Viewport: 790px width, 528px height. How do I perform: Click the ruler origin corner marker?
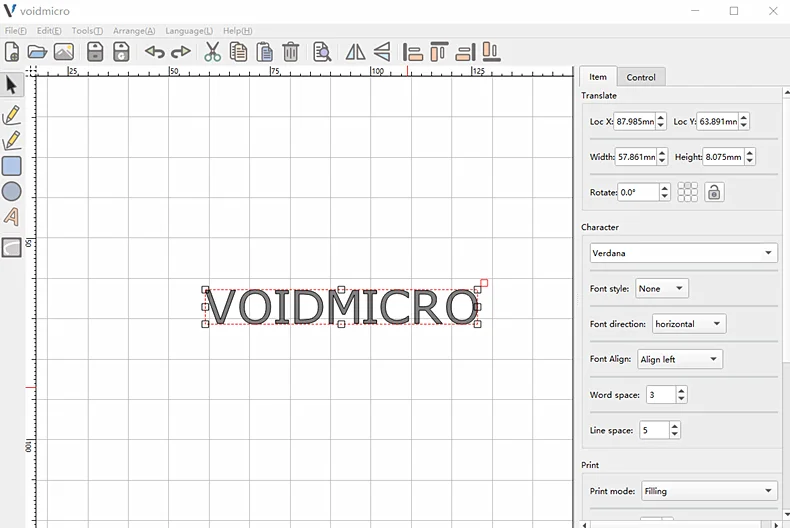pos(31,71)
